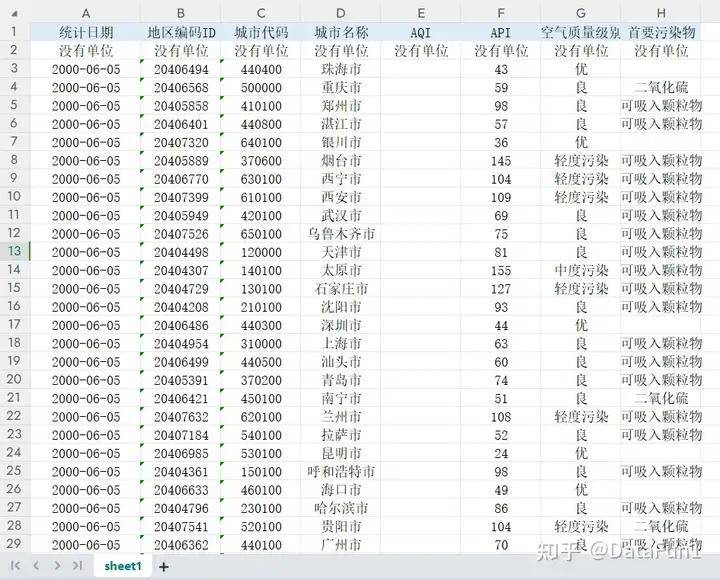720x580 pixels.
Task: Go to the first sheet navigation arrow
Action: (15, 565)
